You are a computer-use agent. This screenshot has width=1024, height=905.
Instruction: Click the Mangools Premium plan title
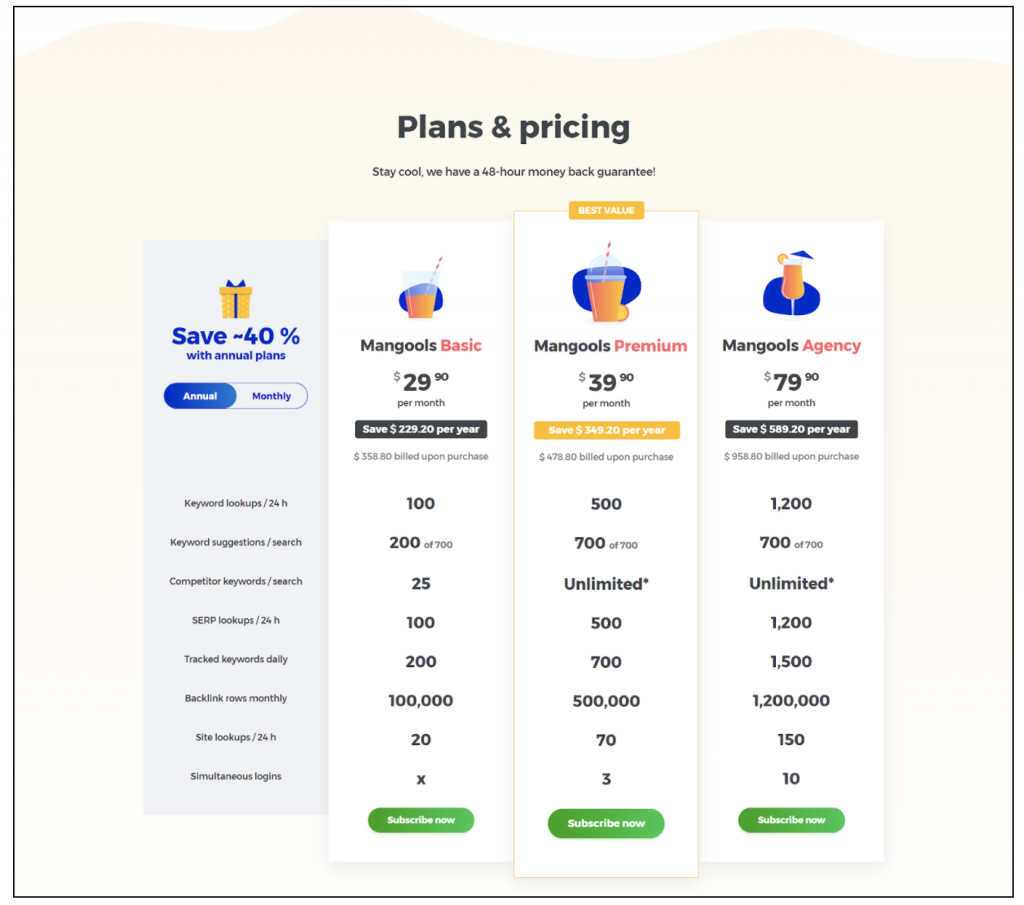(x=610, y=347)
